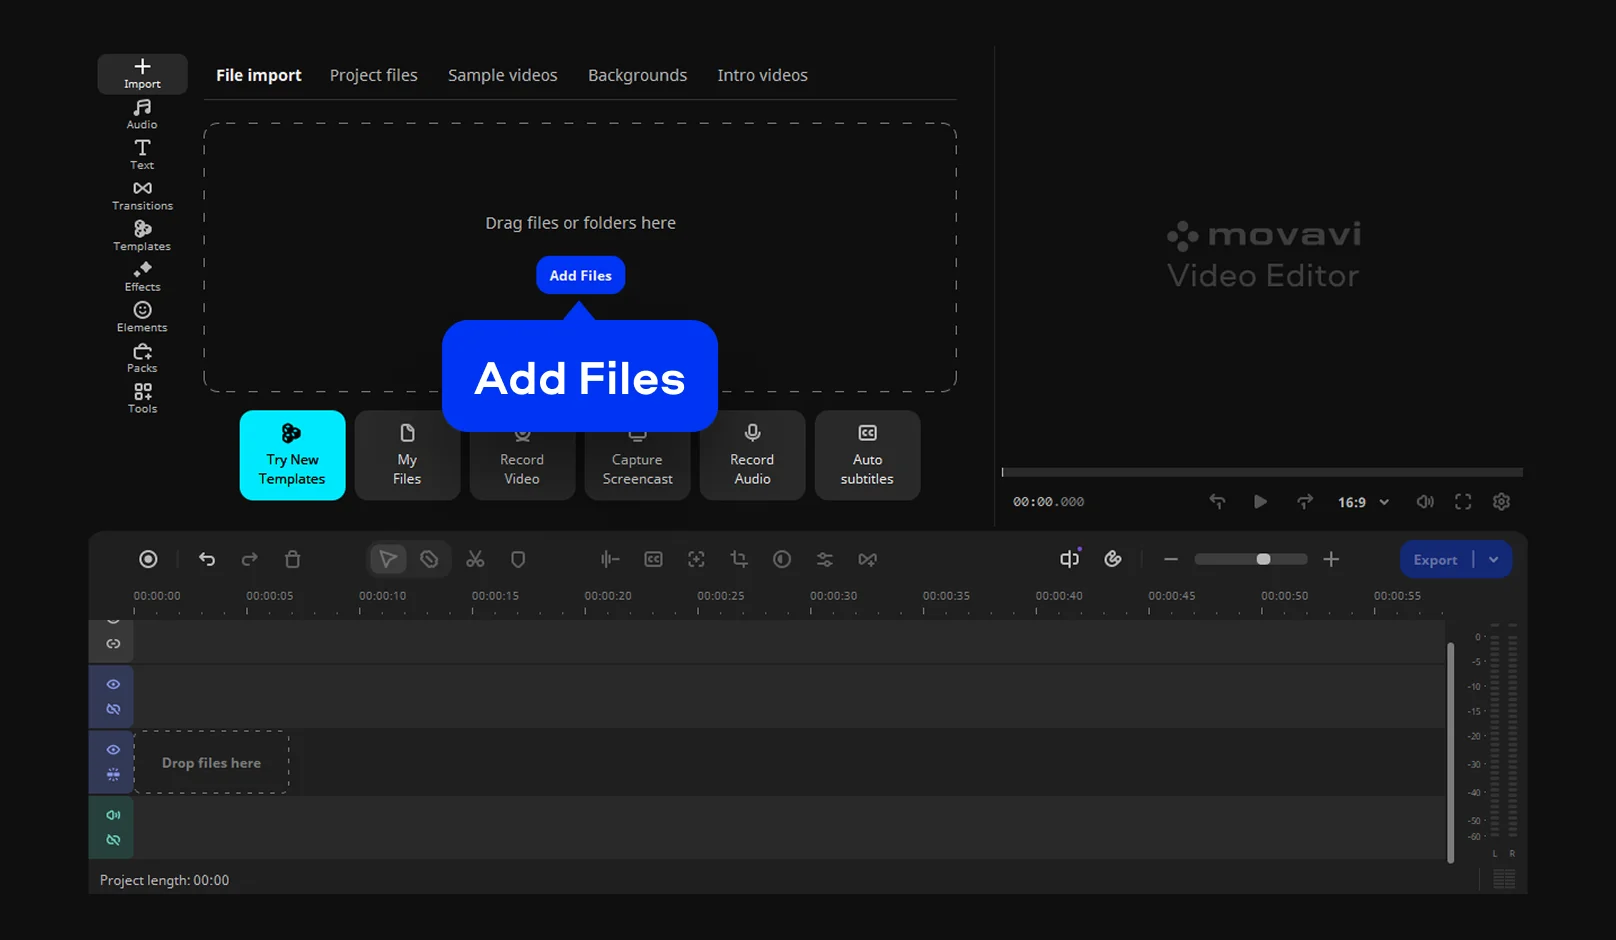Click the Export button

coord(1435,560)
